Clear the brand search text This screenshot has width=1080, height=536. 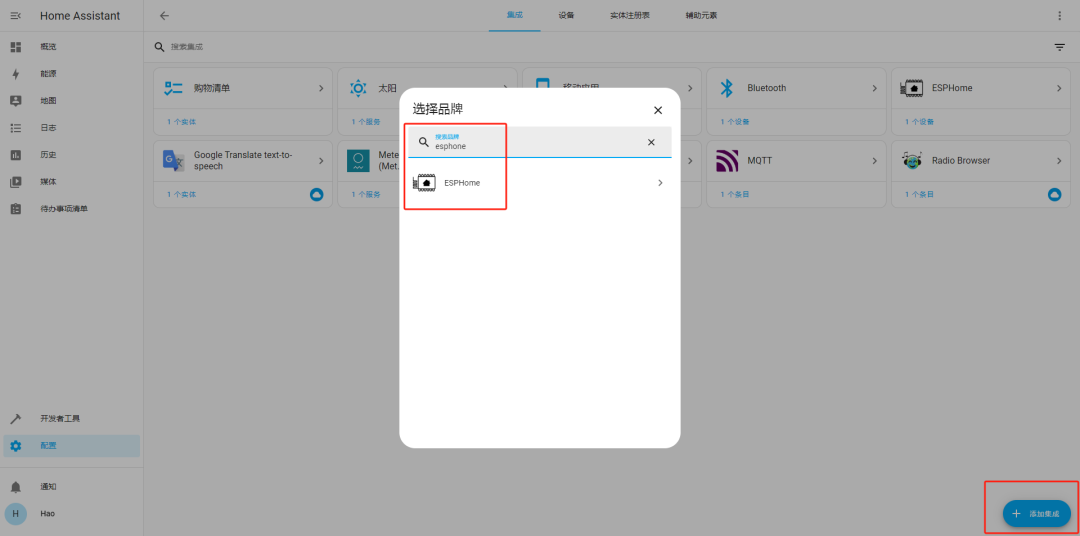point(651,142)
